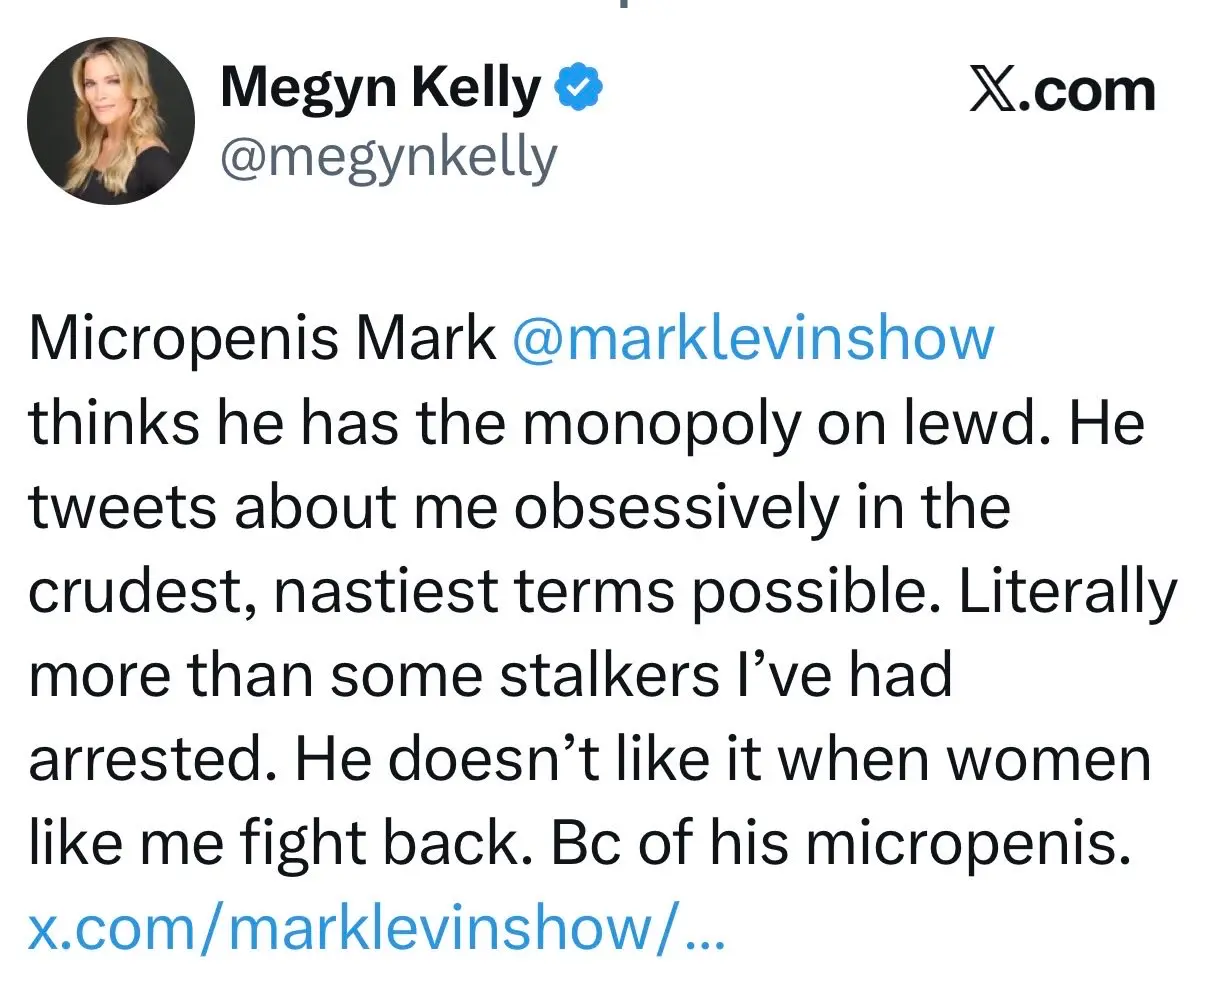The image size is (1206, 1005).
Task: Open the Megyn Kelly display name
Action: [x=380, y=88]
